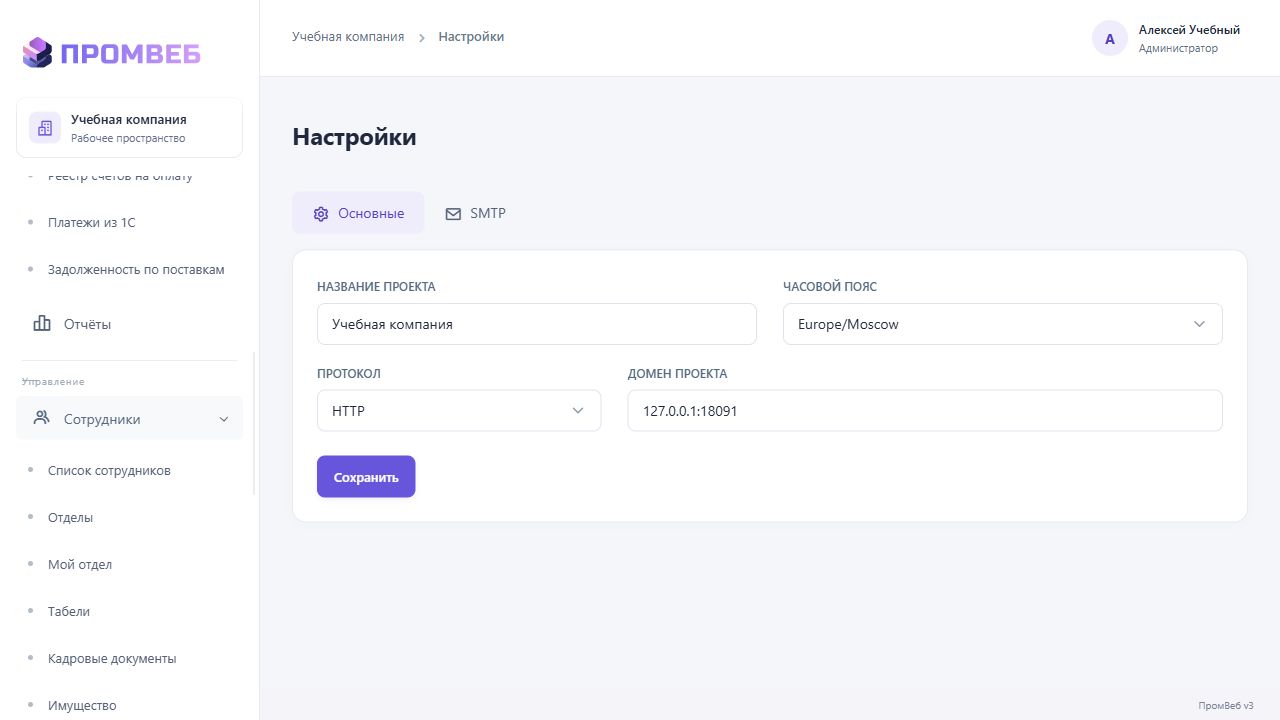Focus the Название проекта input field
1280x720 pixels.
tap(537, 324)
